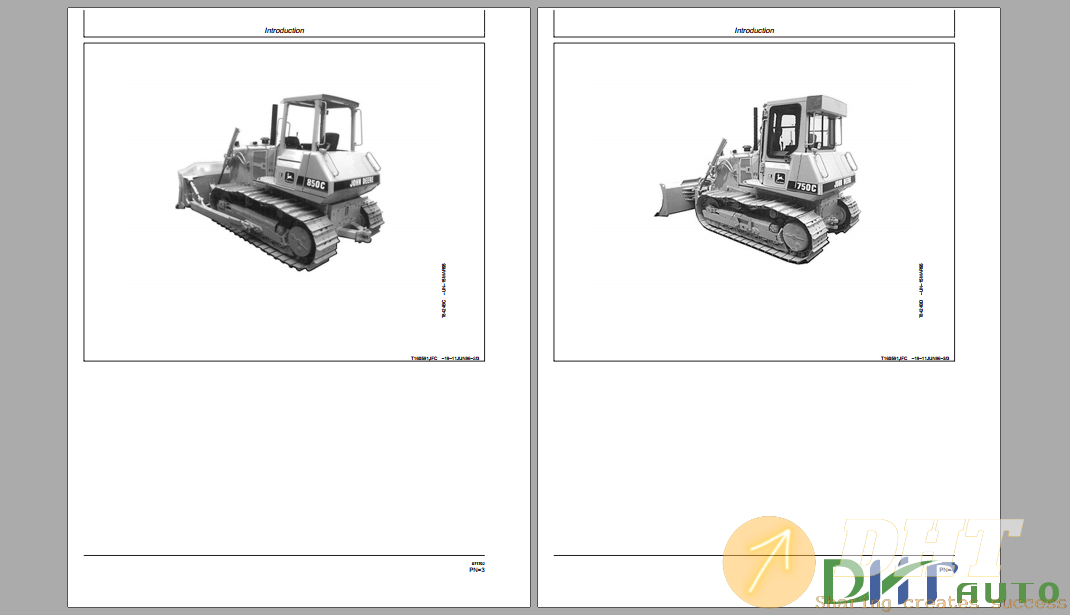This screenshot has width=1070, height=615.
Task: Click "PN=3" page number on left page
Action: pyautogui.click(x=477, y=570)
